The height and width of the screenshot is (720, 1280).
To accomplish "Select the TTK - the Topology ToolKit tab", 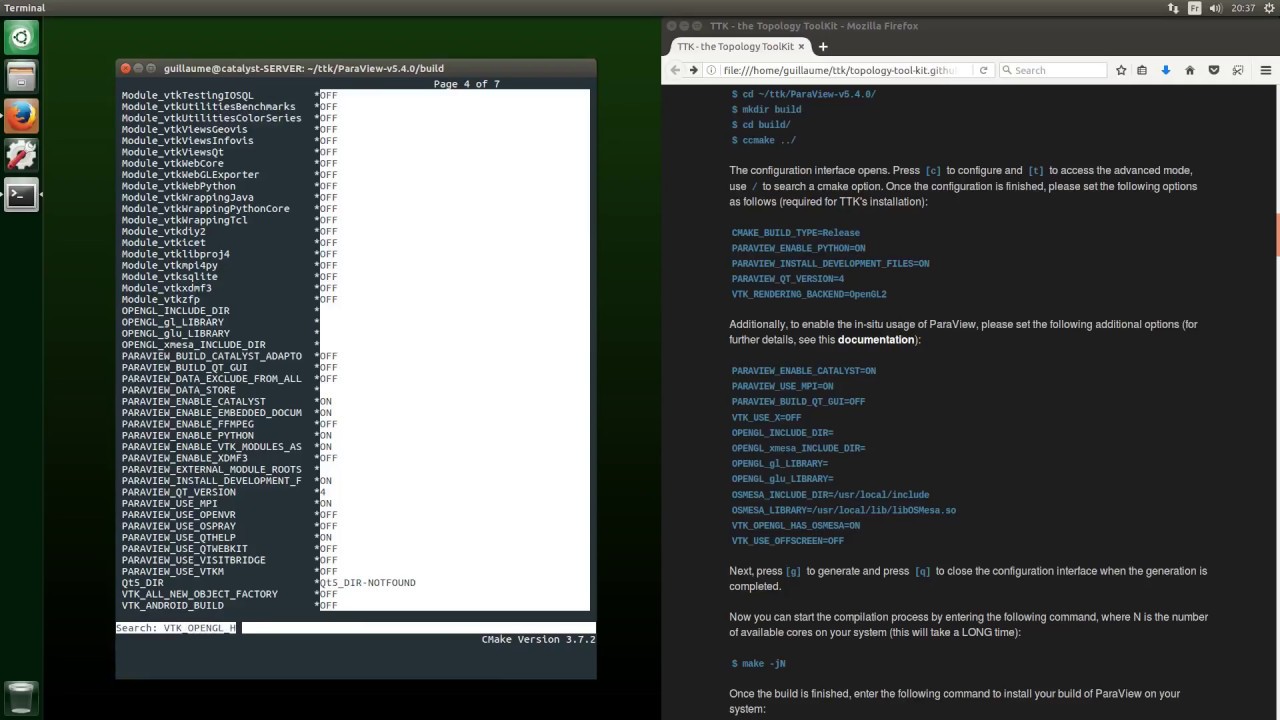I will (x=741, y=46).
